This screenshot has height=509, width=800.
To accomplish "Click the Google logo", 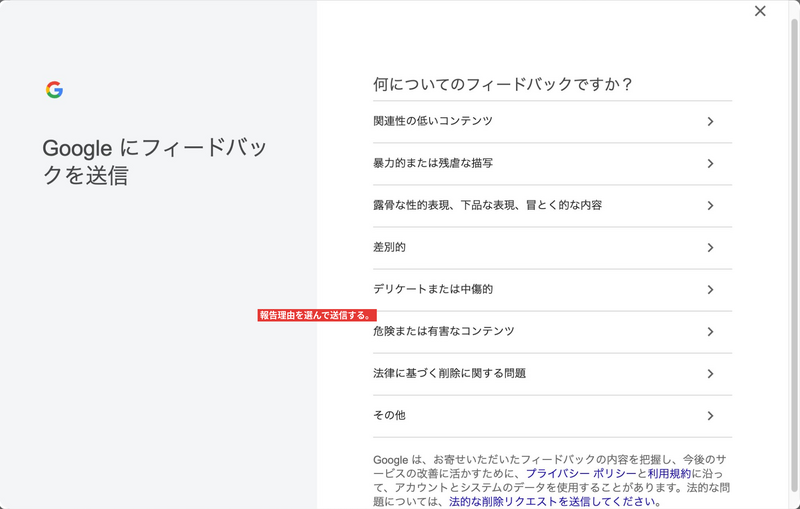I will [55, 90].
